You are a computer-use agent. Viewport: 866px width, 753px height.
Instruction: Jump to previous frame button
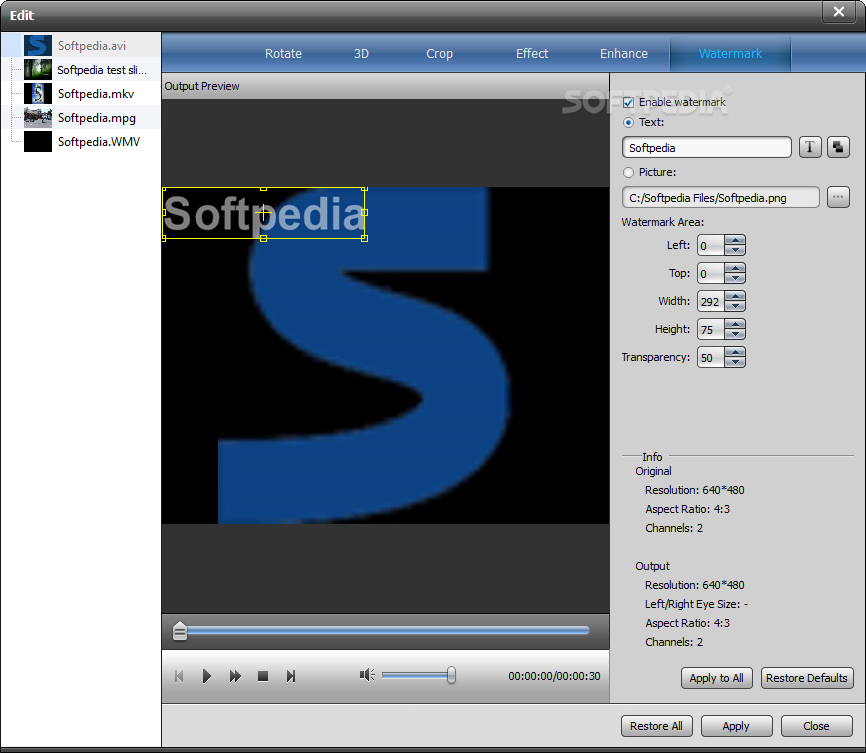coord(179,676)
